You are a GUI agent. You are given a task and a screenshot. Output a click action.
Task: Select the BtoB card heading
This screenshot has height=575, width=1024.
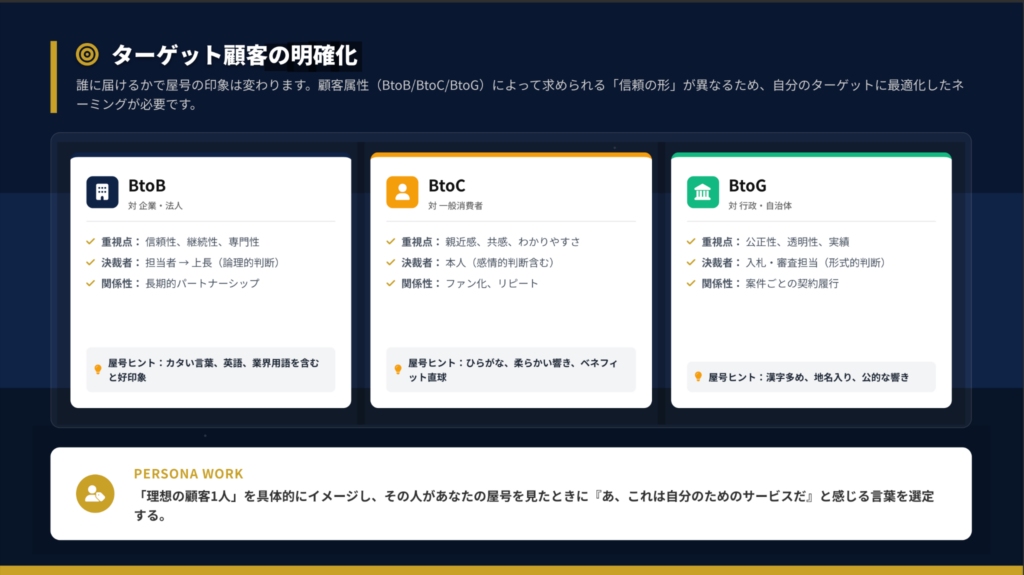[x=147, y=185]
